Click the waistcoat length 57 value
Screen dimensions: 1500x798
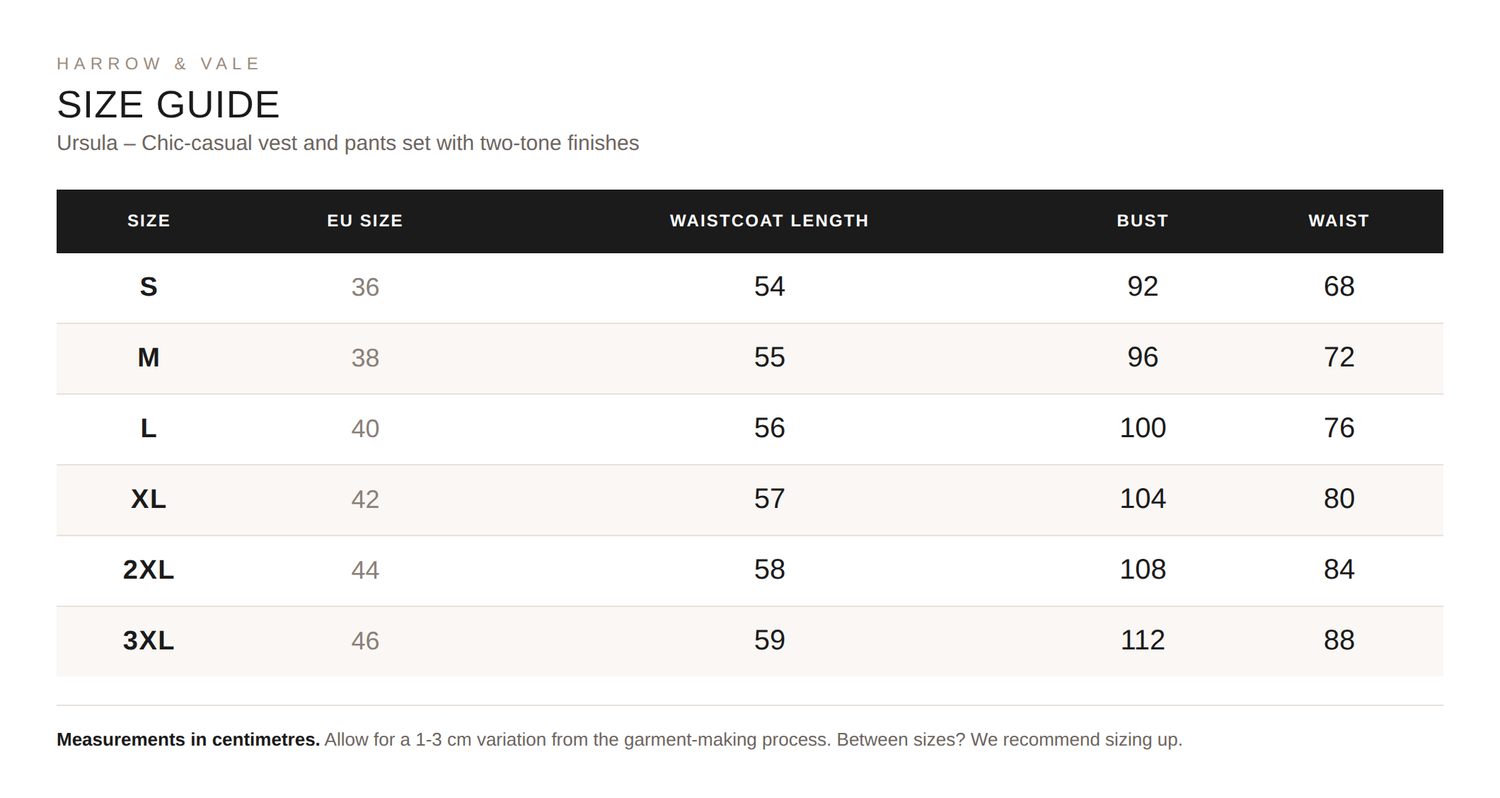pos(769,499)
